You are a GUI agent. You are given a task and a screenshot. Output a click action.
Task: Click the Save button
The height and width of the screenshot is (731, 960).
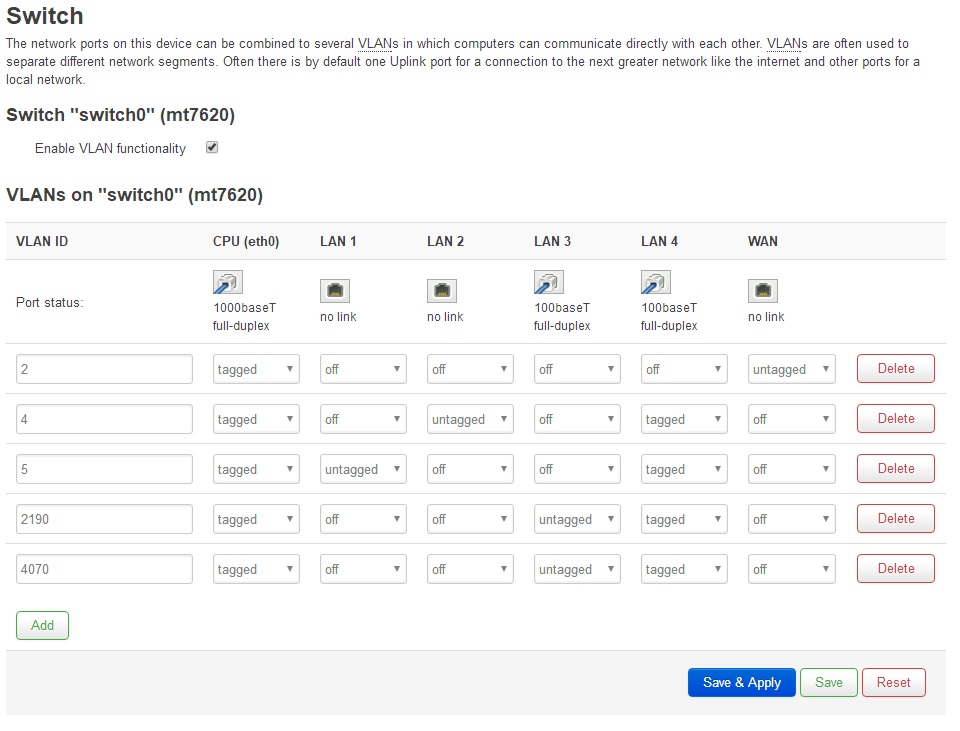[828, 682]
